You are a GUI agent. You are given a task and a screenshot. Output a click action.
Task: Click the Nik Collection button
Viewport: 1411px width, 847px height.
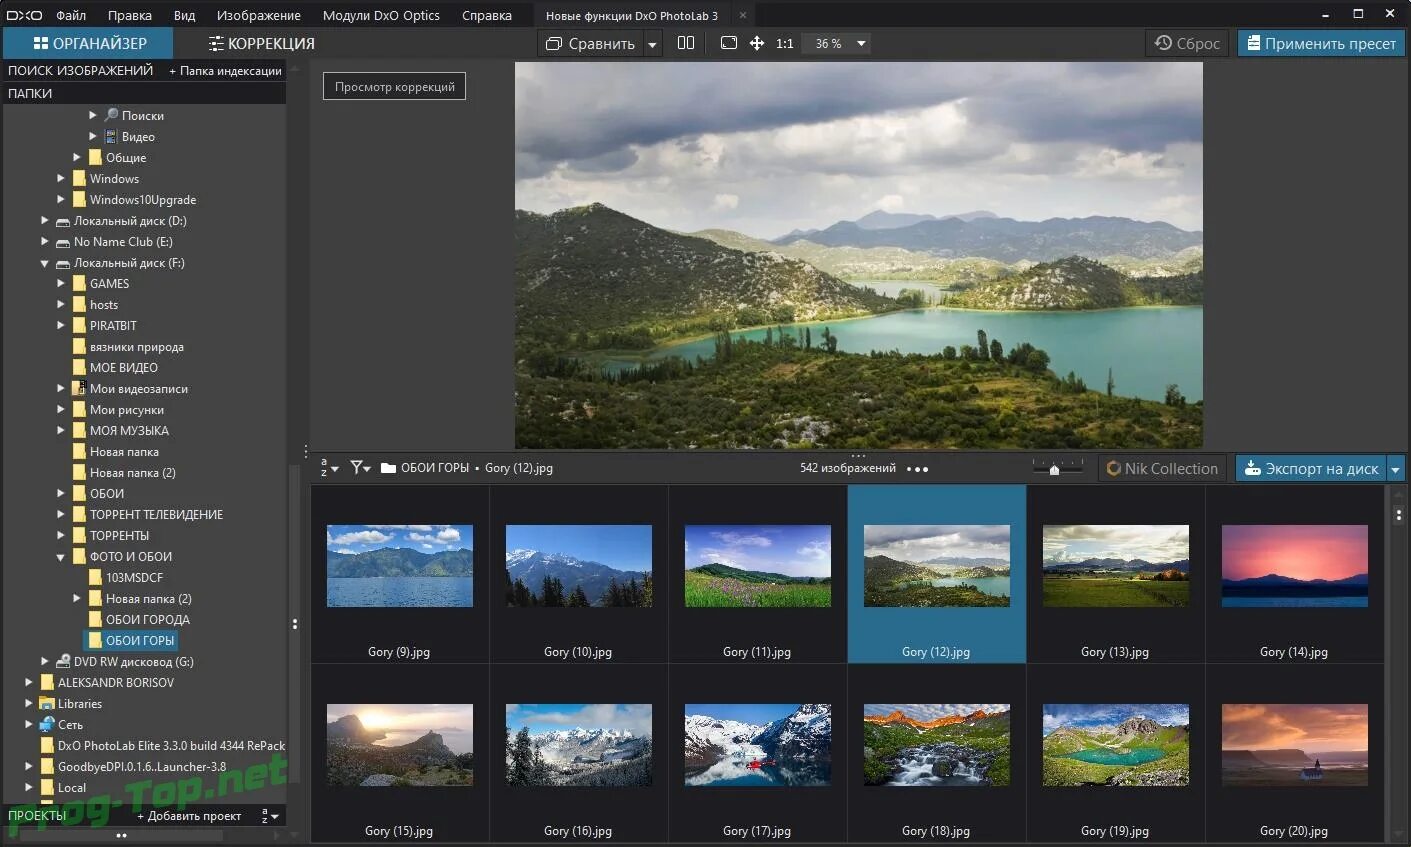1162,468
